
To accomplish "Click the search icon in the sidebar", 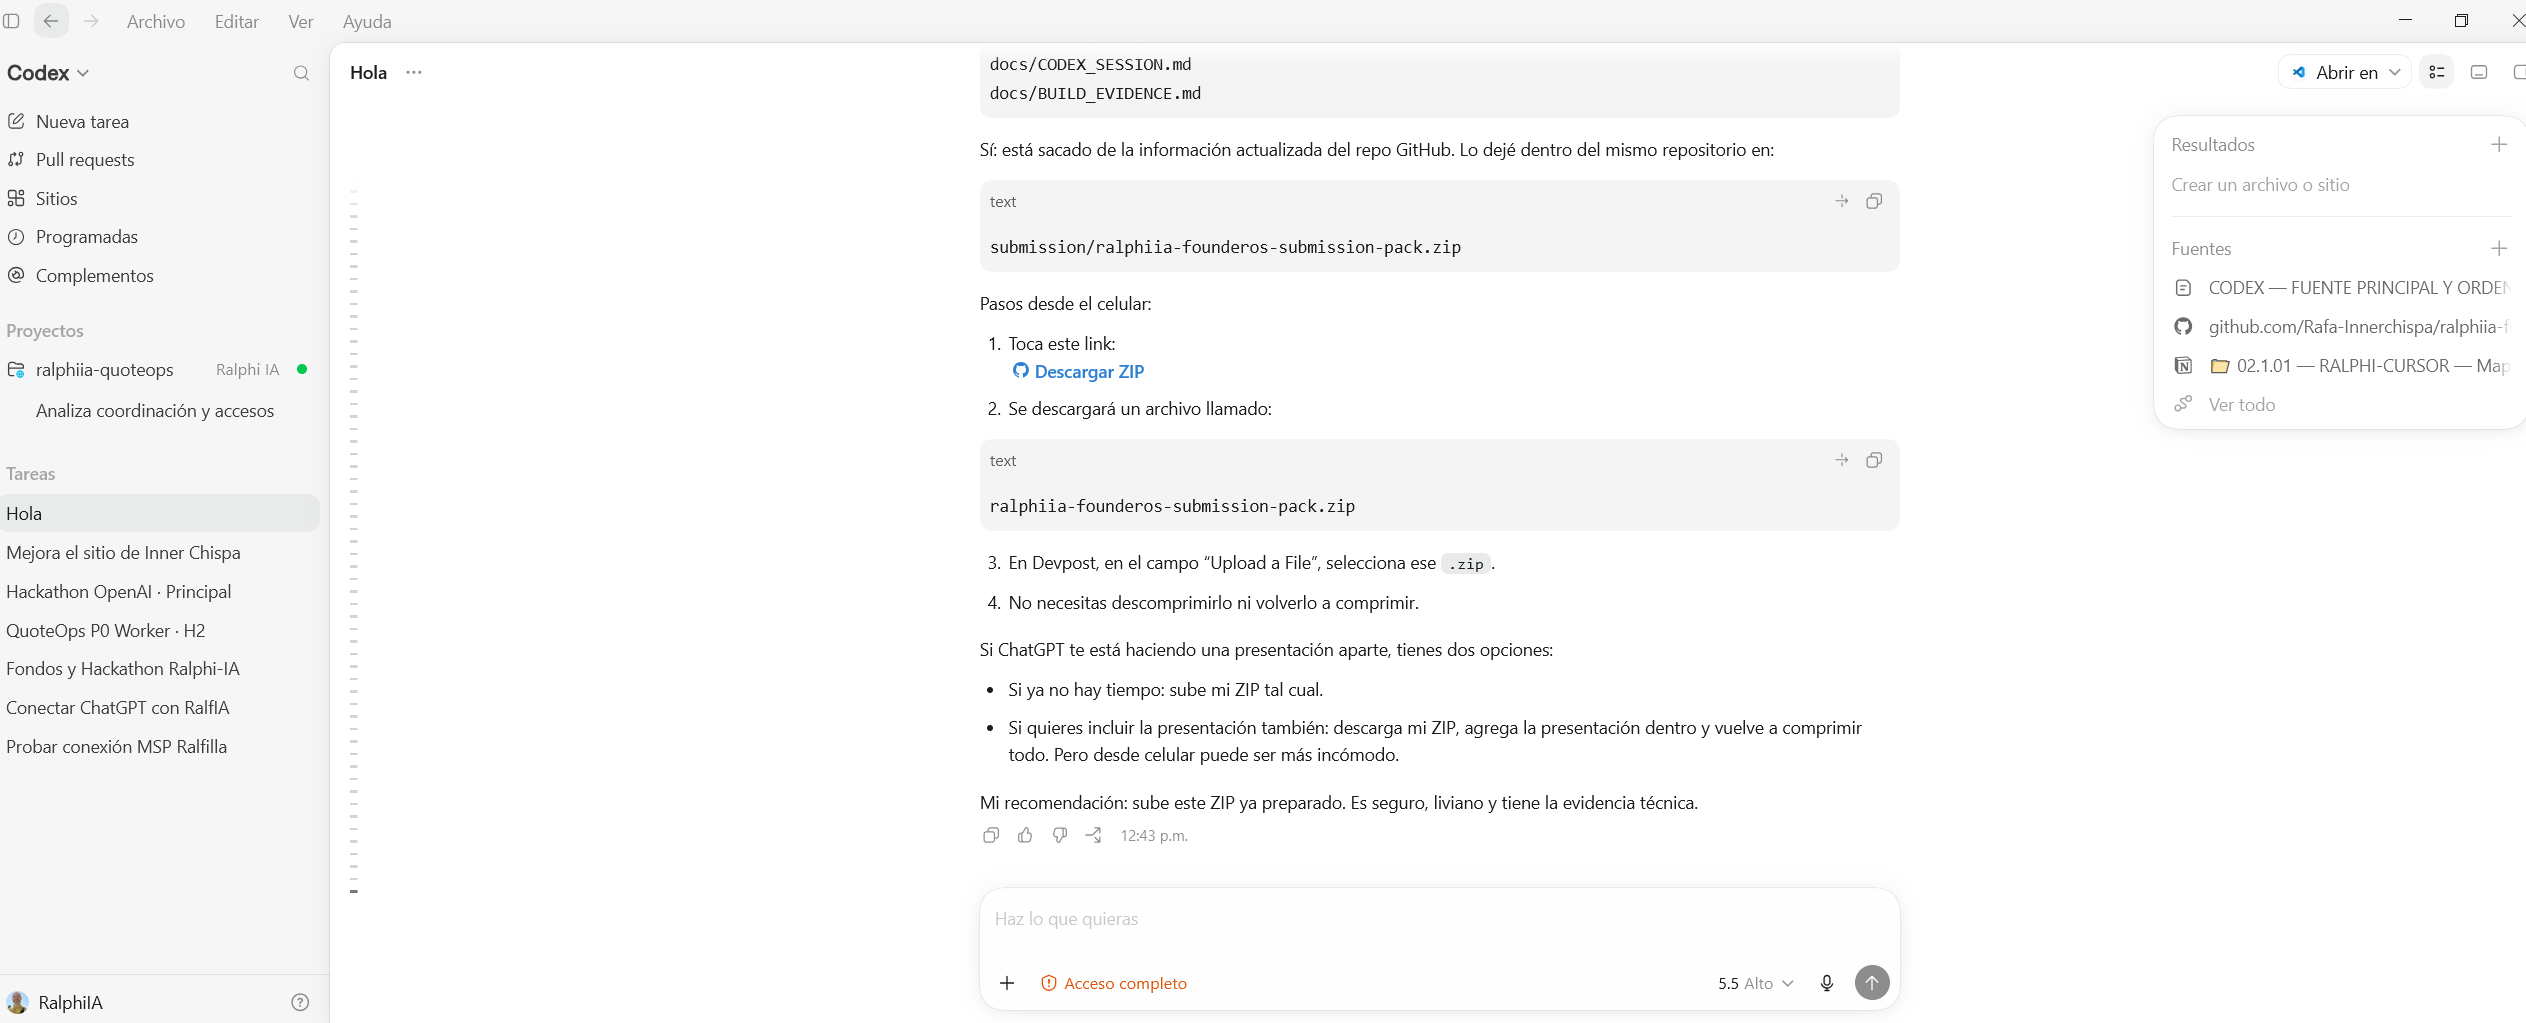I will [x=301, y=73].
